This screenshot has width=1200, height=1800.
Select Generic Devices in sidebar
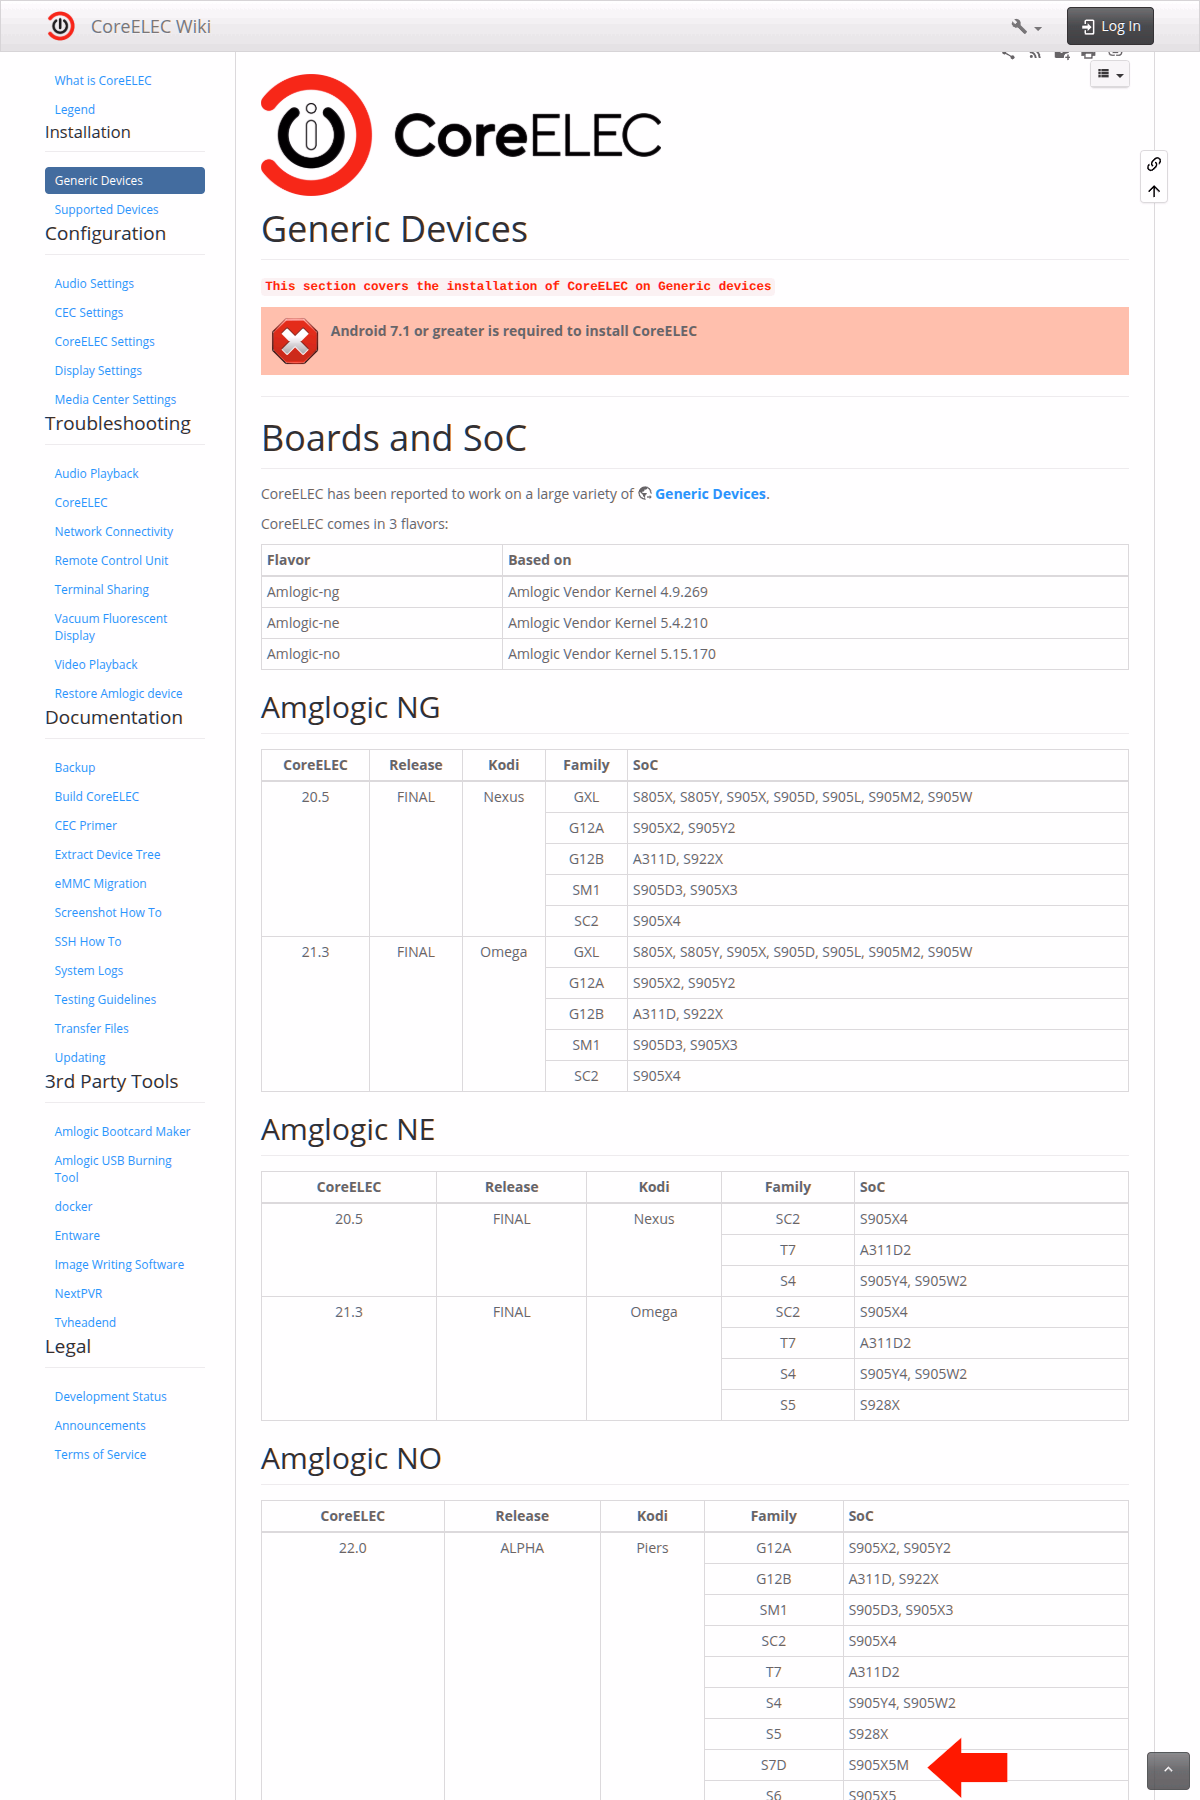[x=125, y=180]
